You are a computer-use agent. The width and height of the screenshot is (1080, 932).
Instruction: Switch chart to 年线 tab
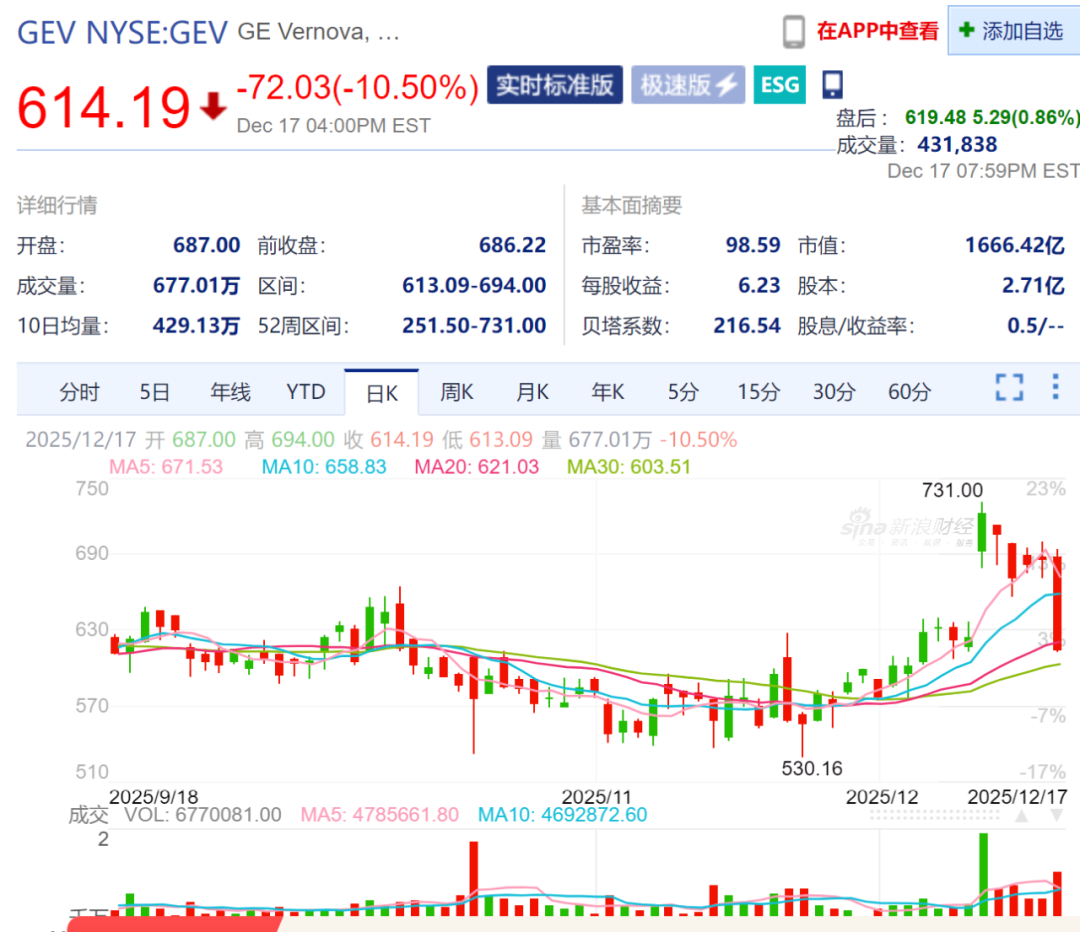(230, 392)
